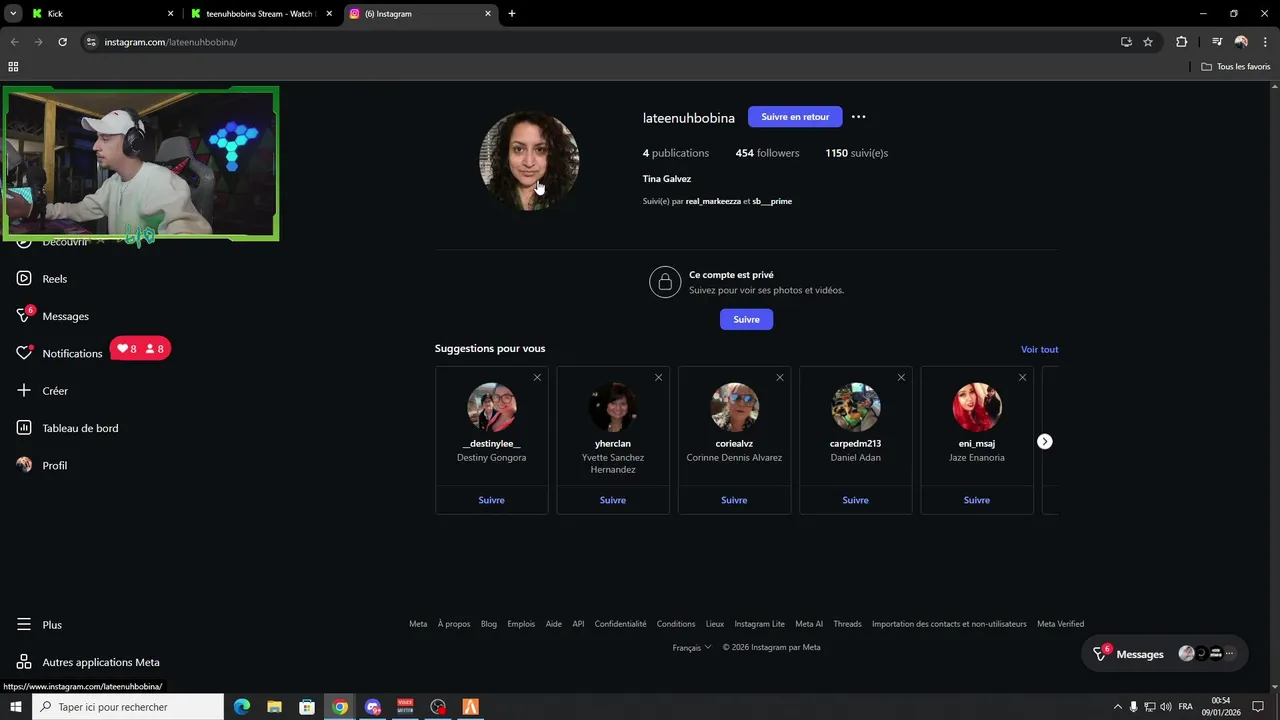The image size is (1280, 720).
Task: Click Taper ici pour rechercher box
Action: tap(128, 707)
